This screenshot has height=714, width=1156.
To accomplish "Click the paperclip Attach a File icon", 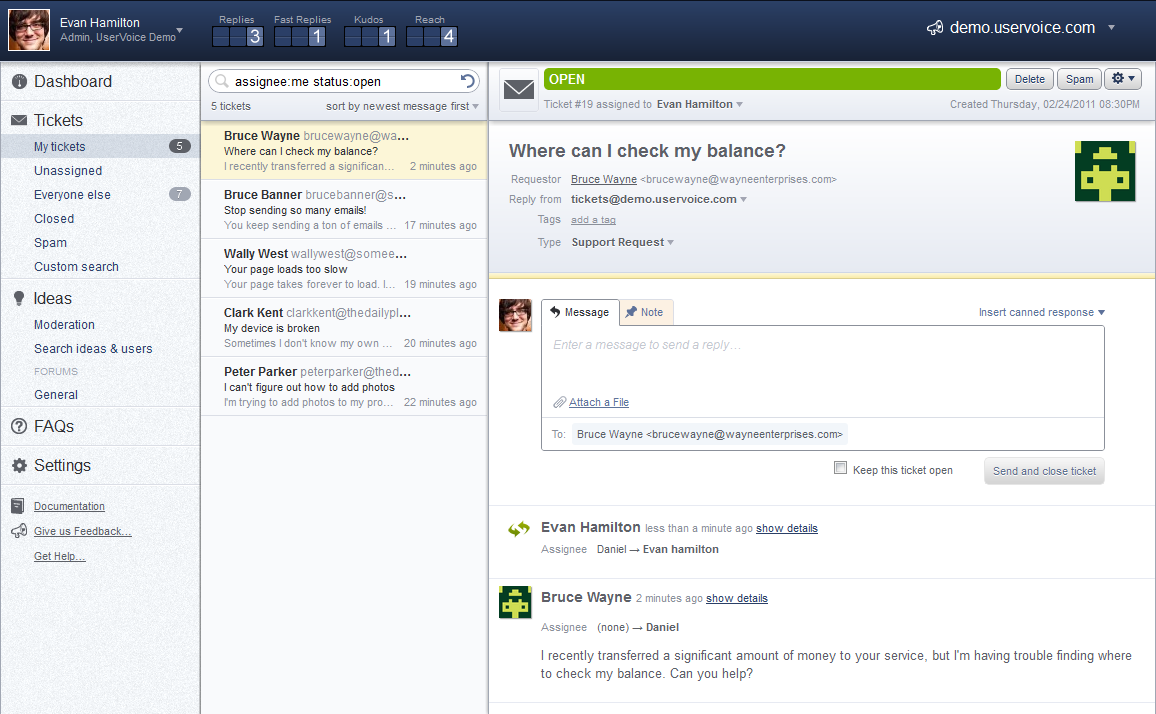I will coord(560,403).
